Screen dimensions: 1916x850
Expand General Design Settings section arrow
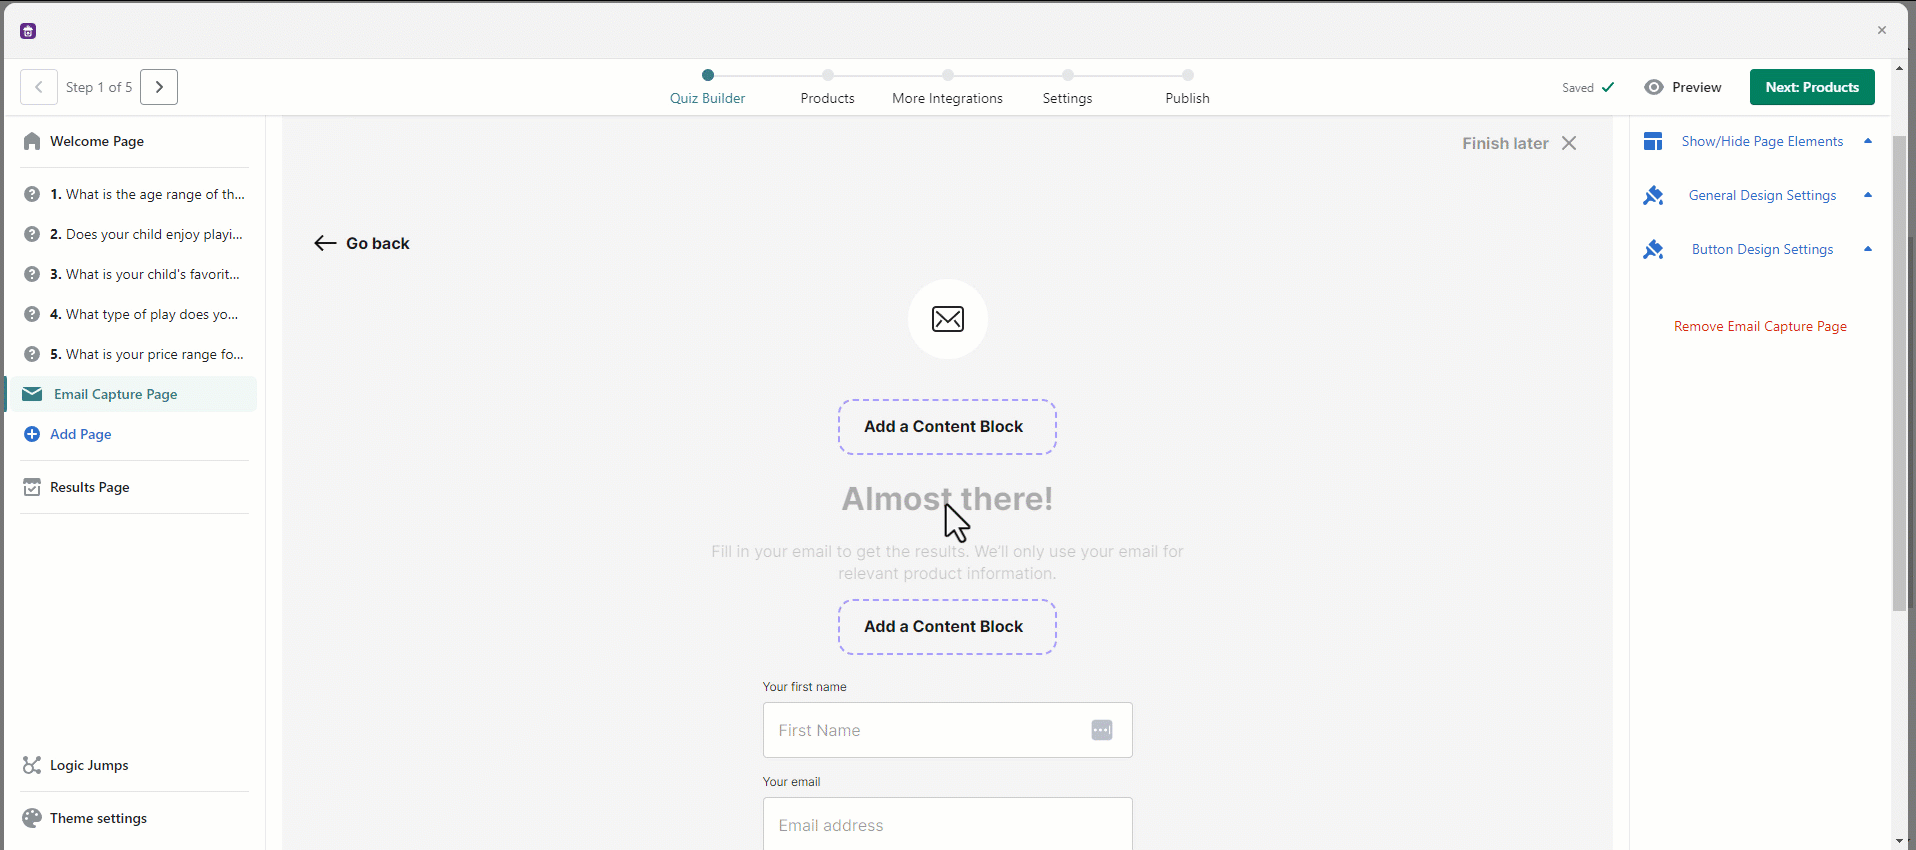click(x=1868, y=195)
